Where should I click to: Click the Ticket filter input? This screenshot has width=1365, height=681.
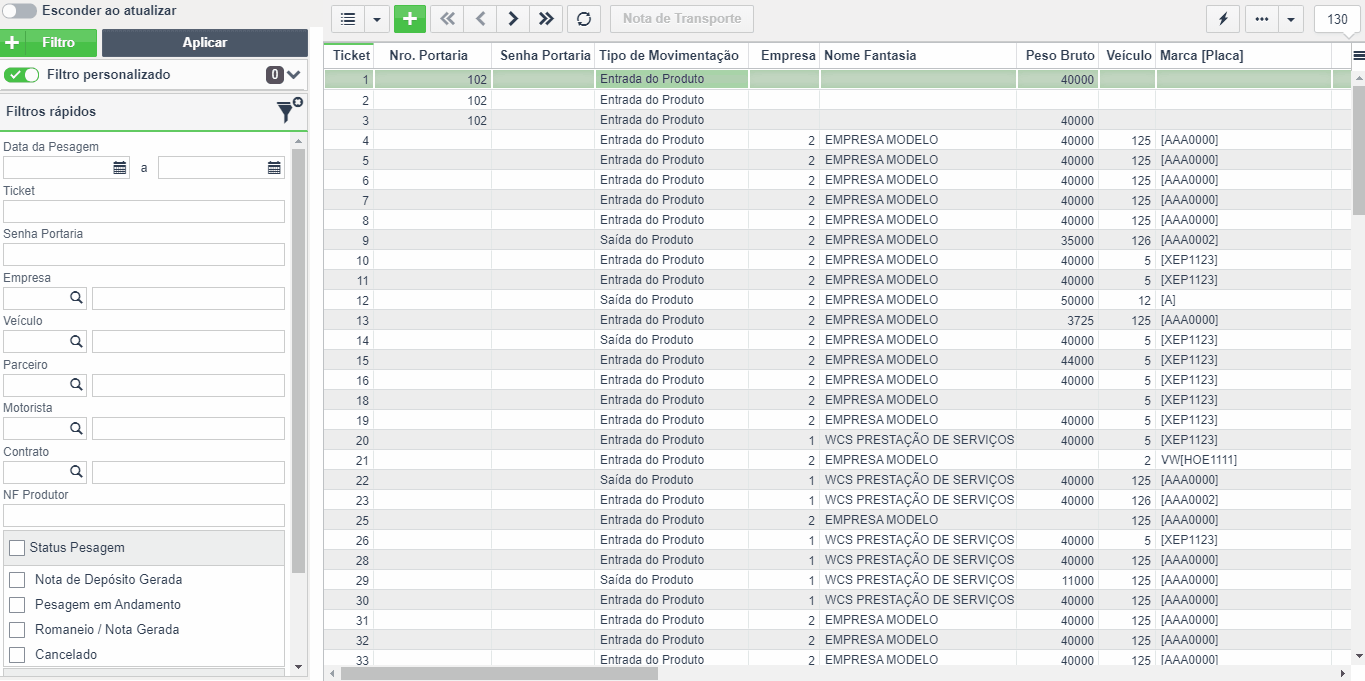click(144, 211)
